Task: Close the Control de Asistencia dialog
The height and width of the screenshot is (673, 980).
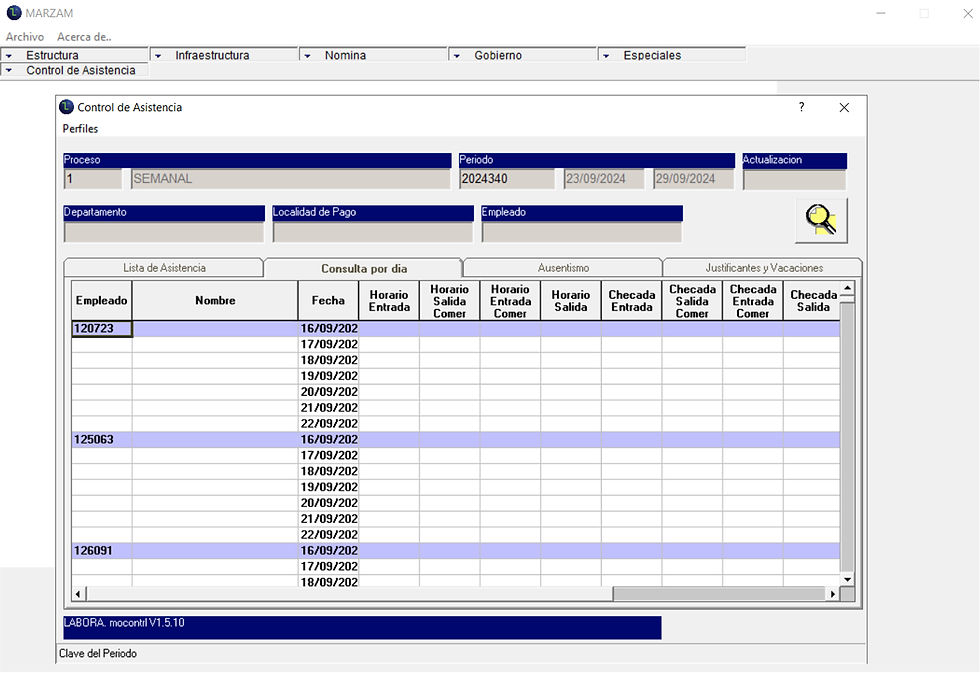Action: click(844, 107)
